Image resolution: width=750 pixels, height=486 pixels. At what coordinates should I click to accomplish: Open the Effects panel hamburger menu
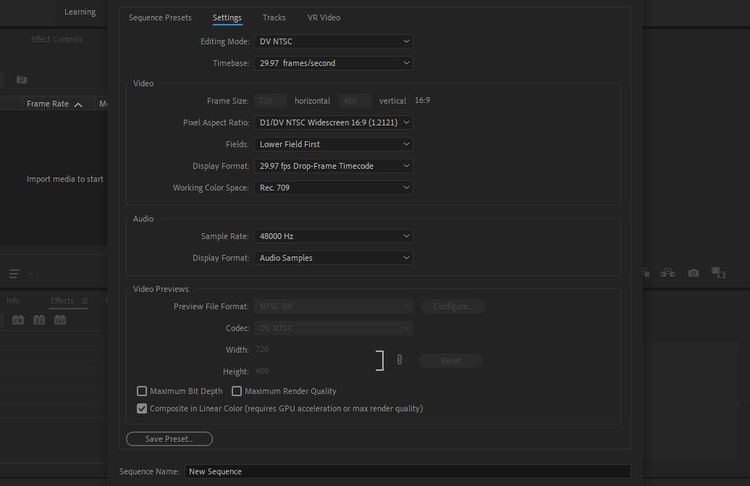[x=84, y=301]
